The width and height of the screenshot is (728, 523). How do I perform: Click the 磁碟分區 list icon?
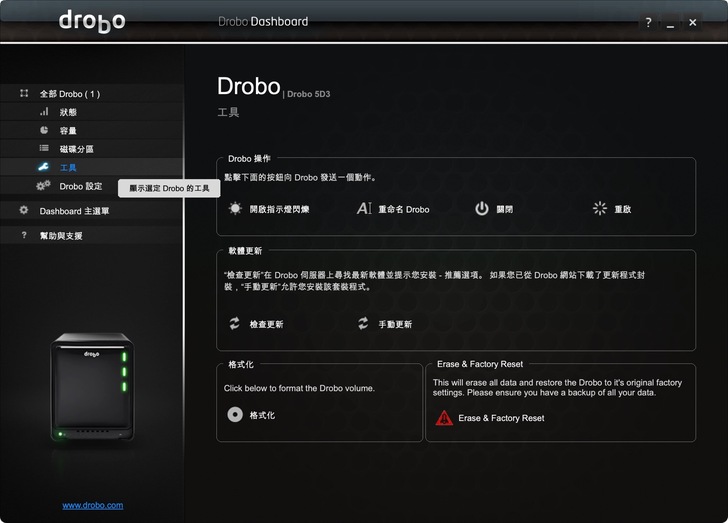click(x=44, y=148)
